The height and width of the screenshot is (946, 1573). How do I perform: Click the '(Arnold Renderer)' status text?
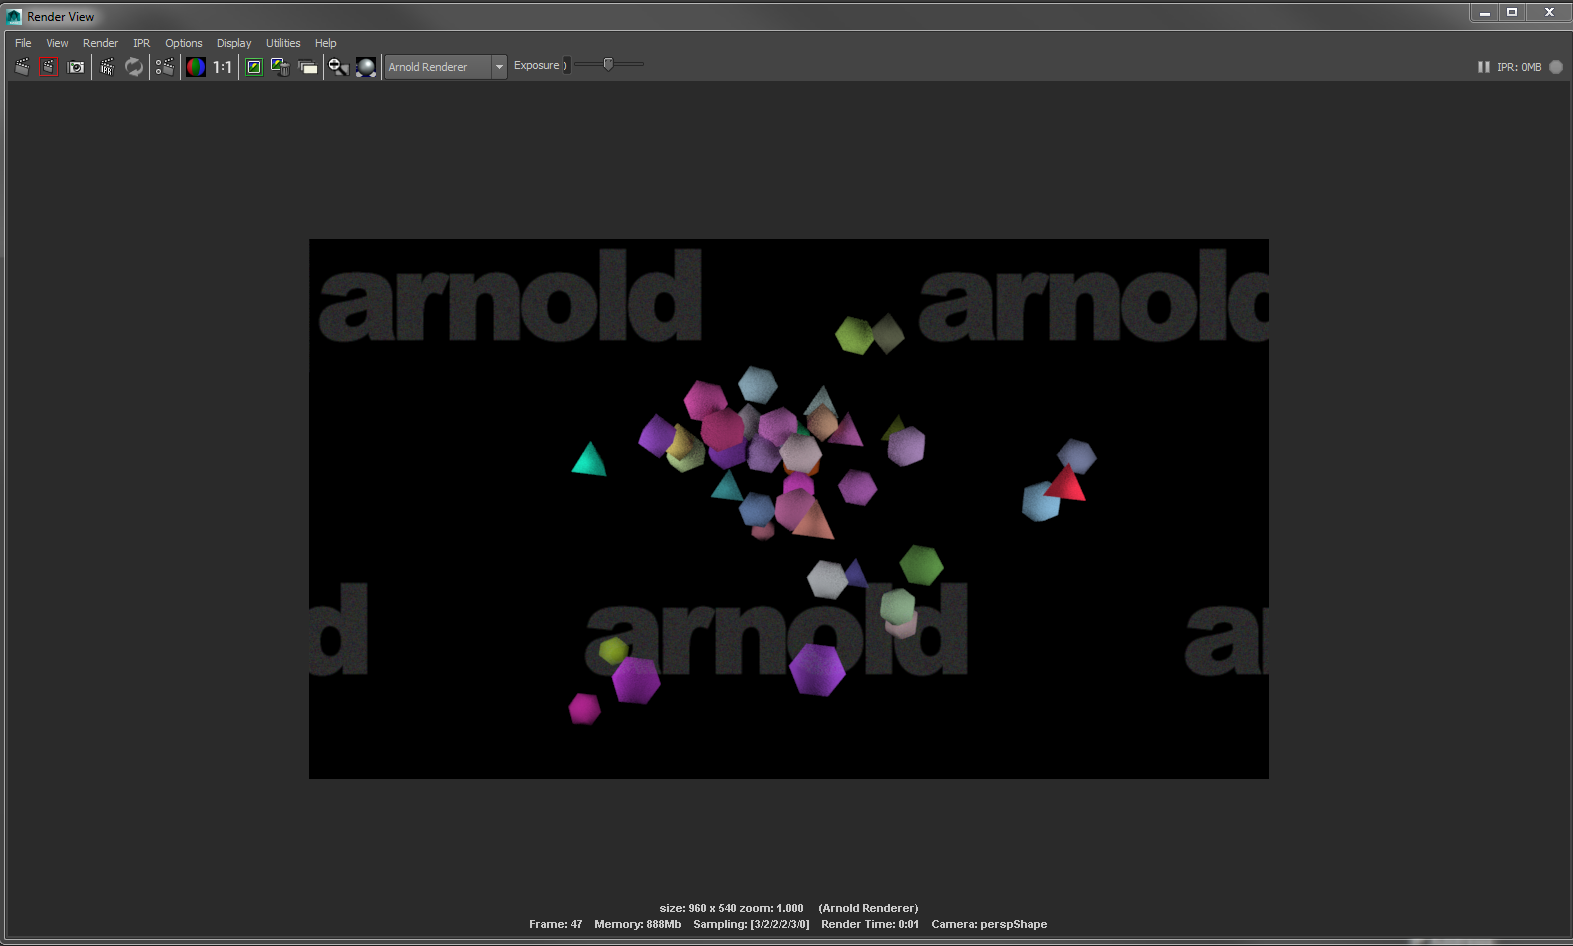point(868,909)
